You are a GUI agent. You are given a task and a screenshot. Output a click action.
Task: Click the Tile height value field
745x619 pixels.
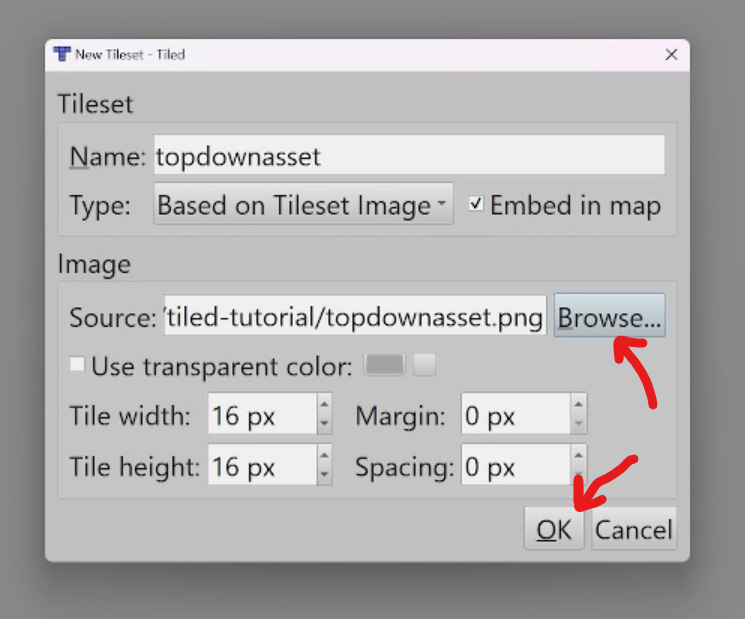[262, 466]
